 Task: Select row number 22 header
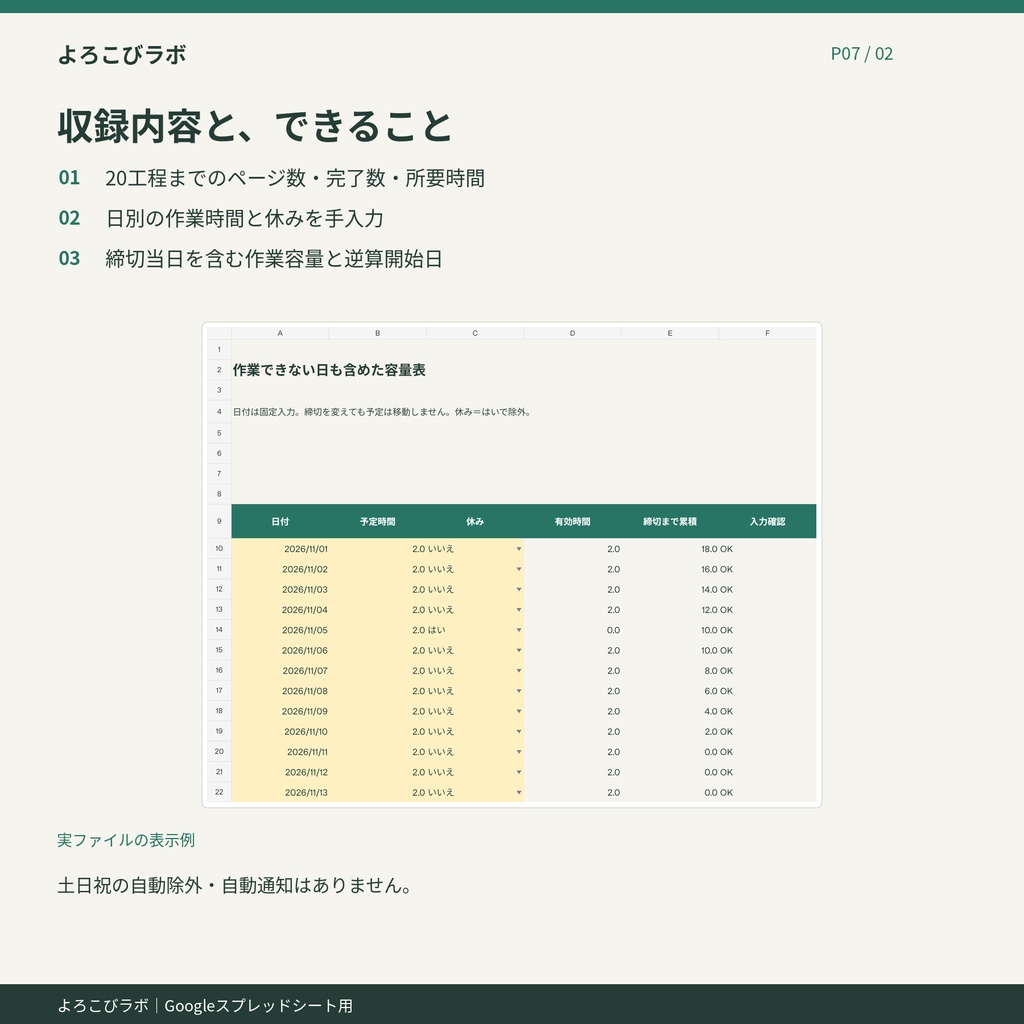[219, 792]
